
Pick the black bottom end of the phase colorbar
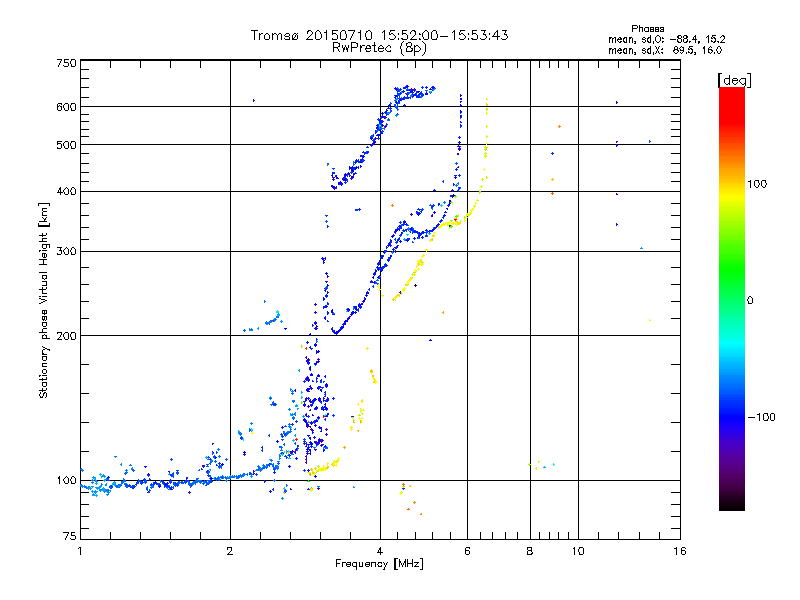tap(732, 503)
